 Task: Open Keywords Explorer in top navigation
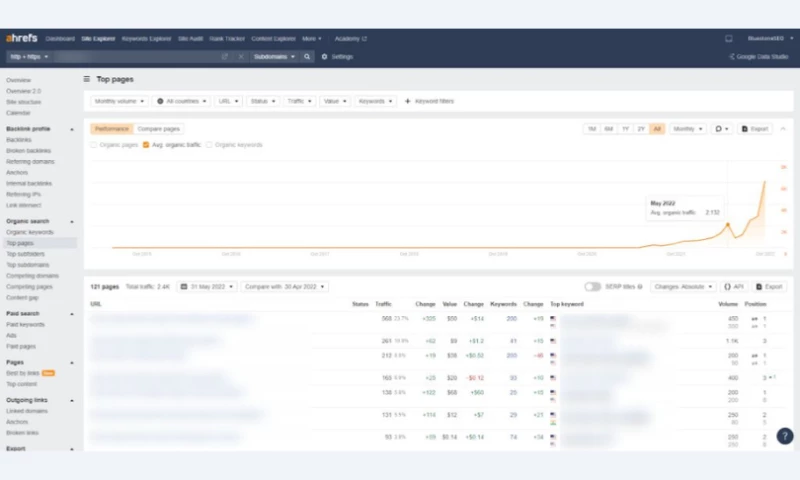pyautogui.click(x=146, y=39)
